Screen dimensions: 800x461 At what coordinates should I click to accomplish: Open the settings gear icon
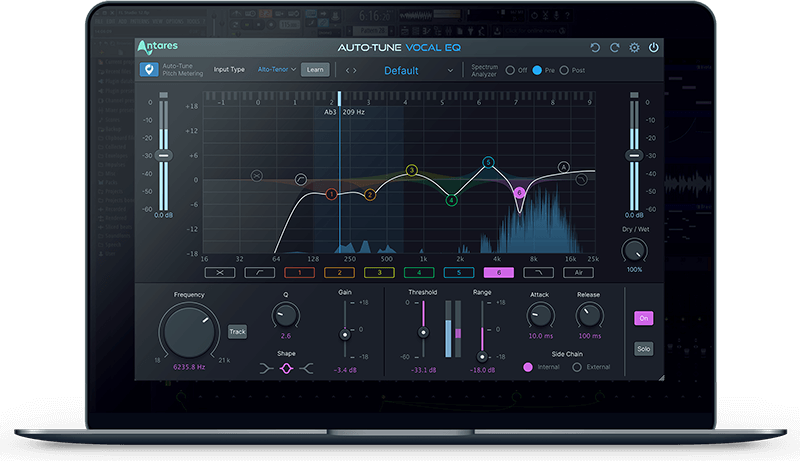(634, 47)
